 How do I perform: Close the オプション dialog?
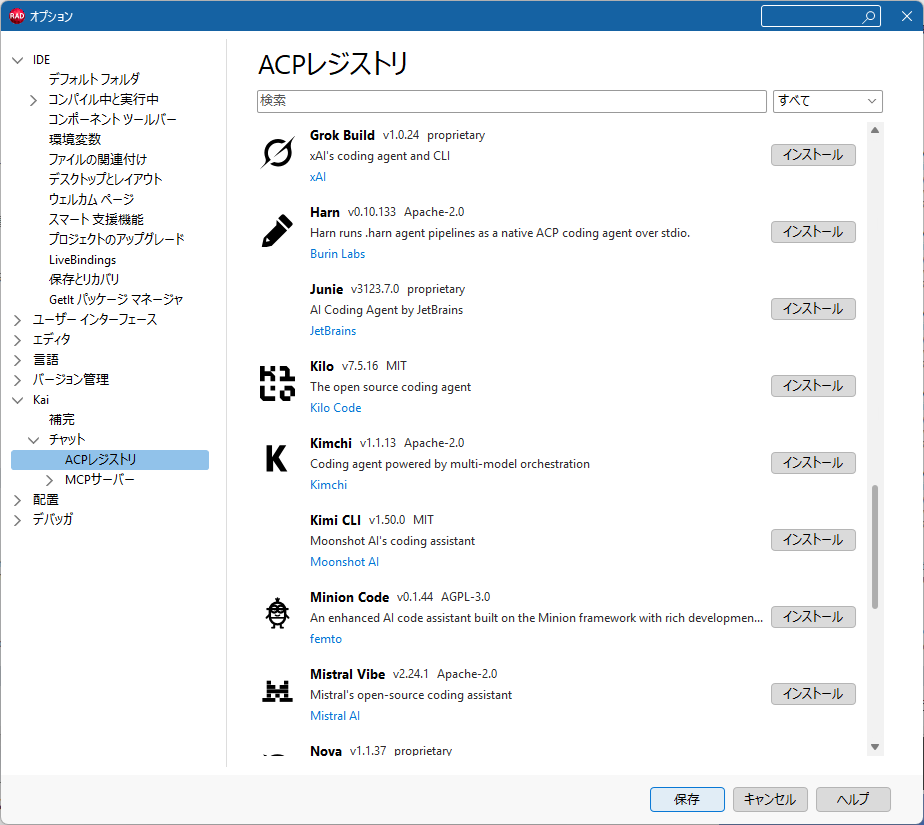point(907,16)
